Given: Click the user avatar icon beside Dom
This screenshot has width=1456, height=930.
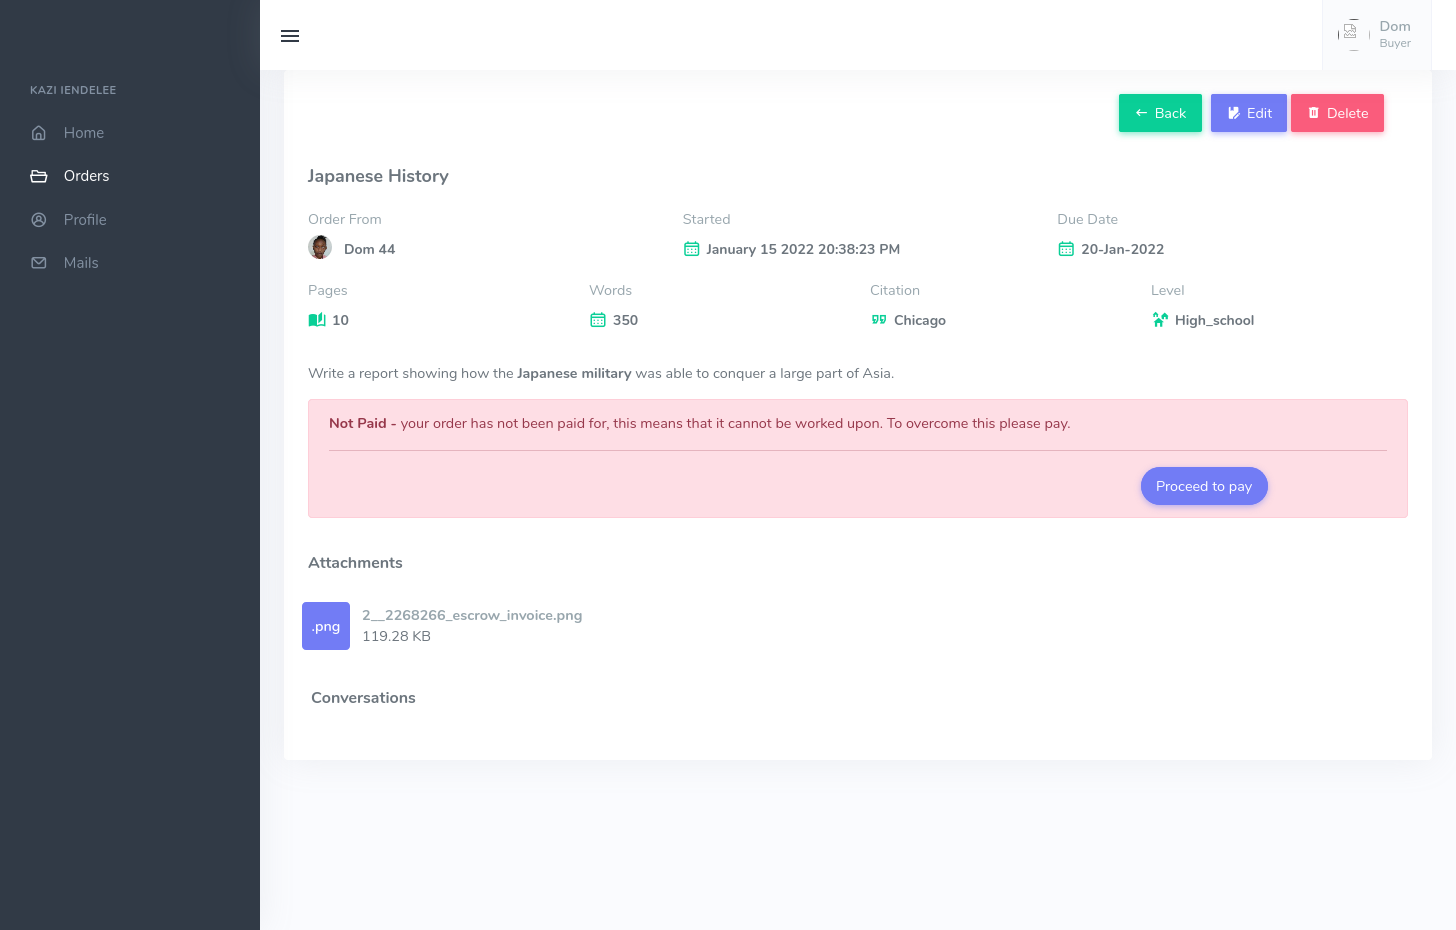Looking at the screenshot, I should tap(1352, 34).
